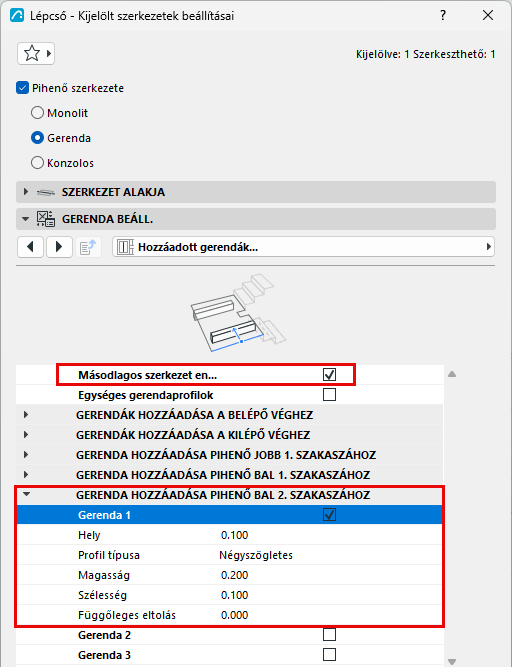Click the Gerenda beáll. panel icon
Screen dimensions: 512x667
point(46,219)
